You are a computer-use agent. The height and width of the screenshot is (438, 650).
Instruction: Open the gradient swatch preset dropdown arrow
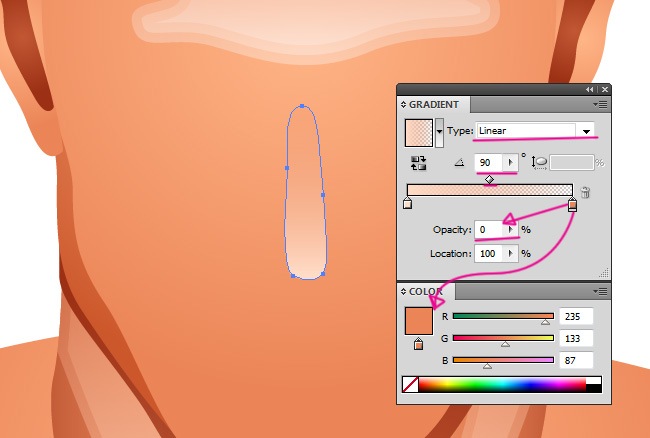tap(439, 133)
